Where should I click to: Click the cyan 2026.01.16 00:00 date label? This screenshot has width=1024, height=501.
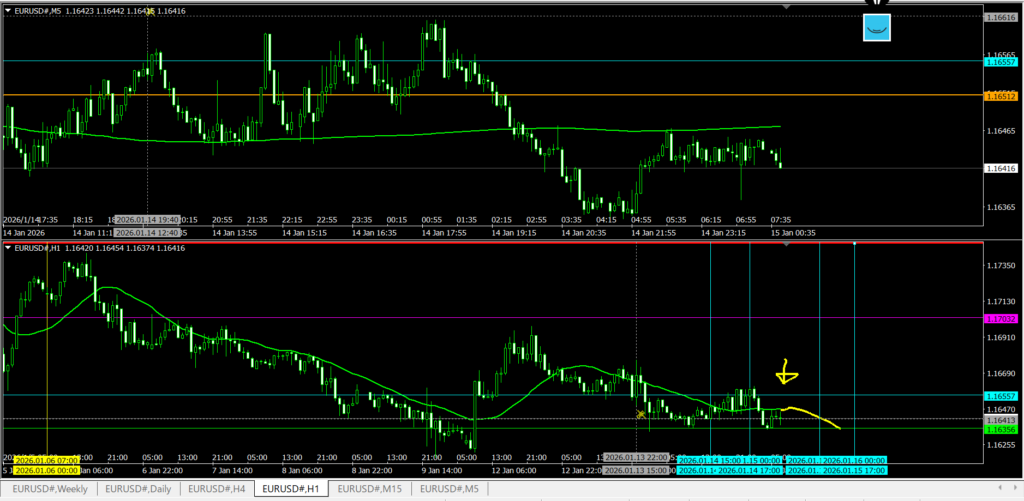coord(854,460)
